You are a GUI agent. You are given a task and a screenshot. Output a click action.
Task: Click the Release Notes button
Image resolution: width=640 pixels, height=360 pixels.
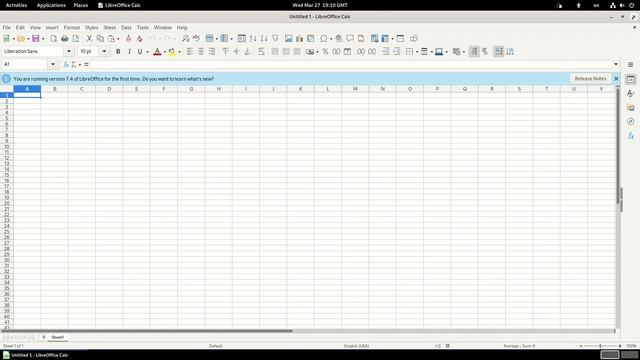(x=590, y=78)
